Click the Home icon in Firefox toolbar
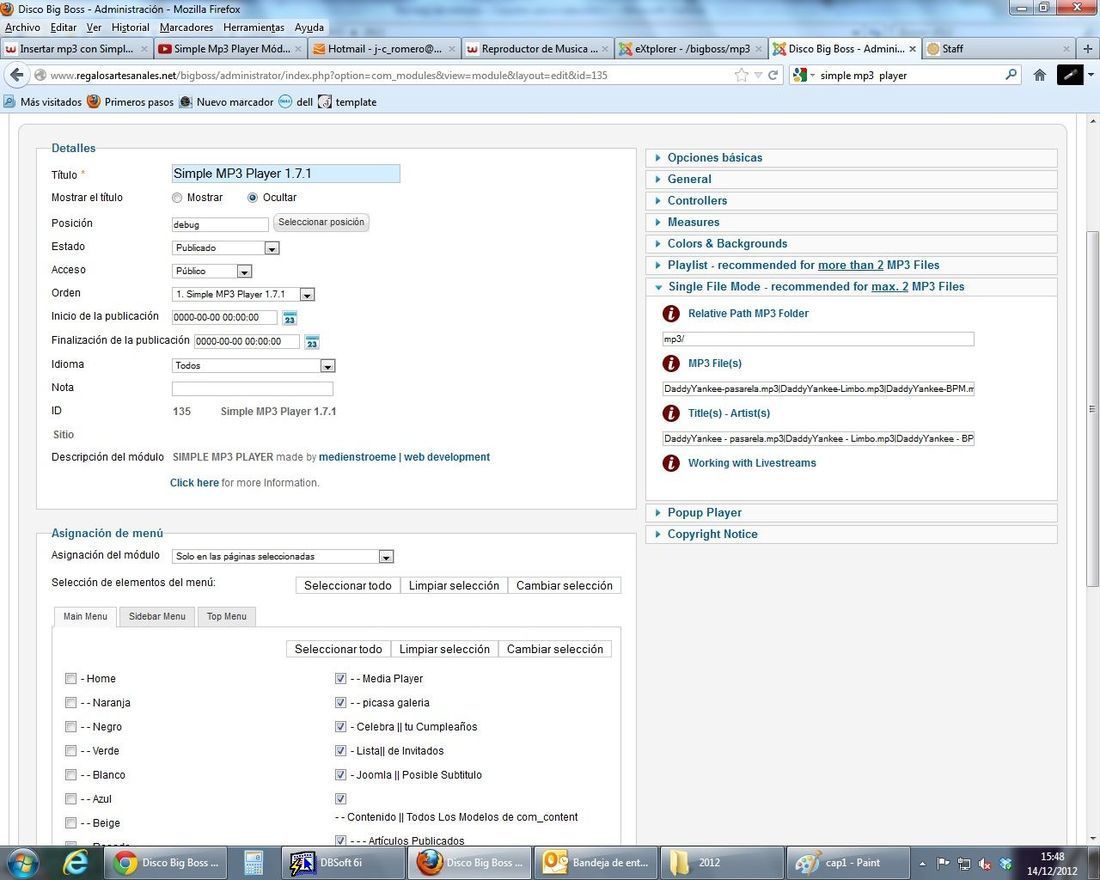 (1039, 75)
